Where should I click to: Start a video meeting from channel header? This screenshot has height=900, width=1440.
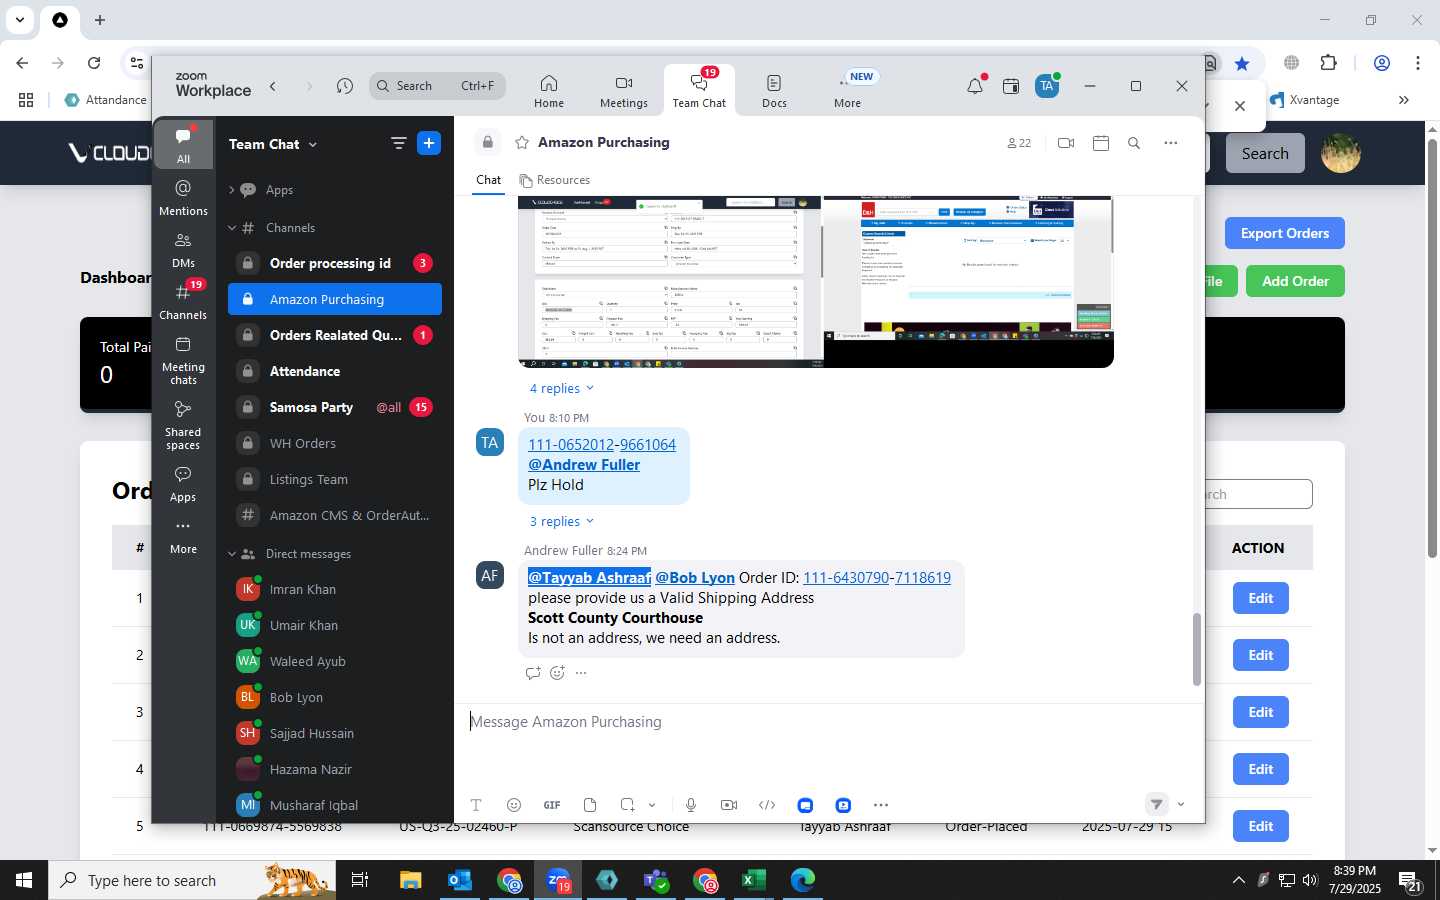[1066, 143]
